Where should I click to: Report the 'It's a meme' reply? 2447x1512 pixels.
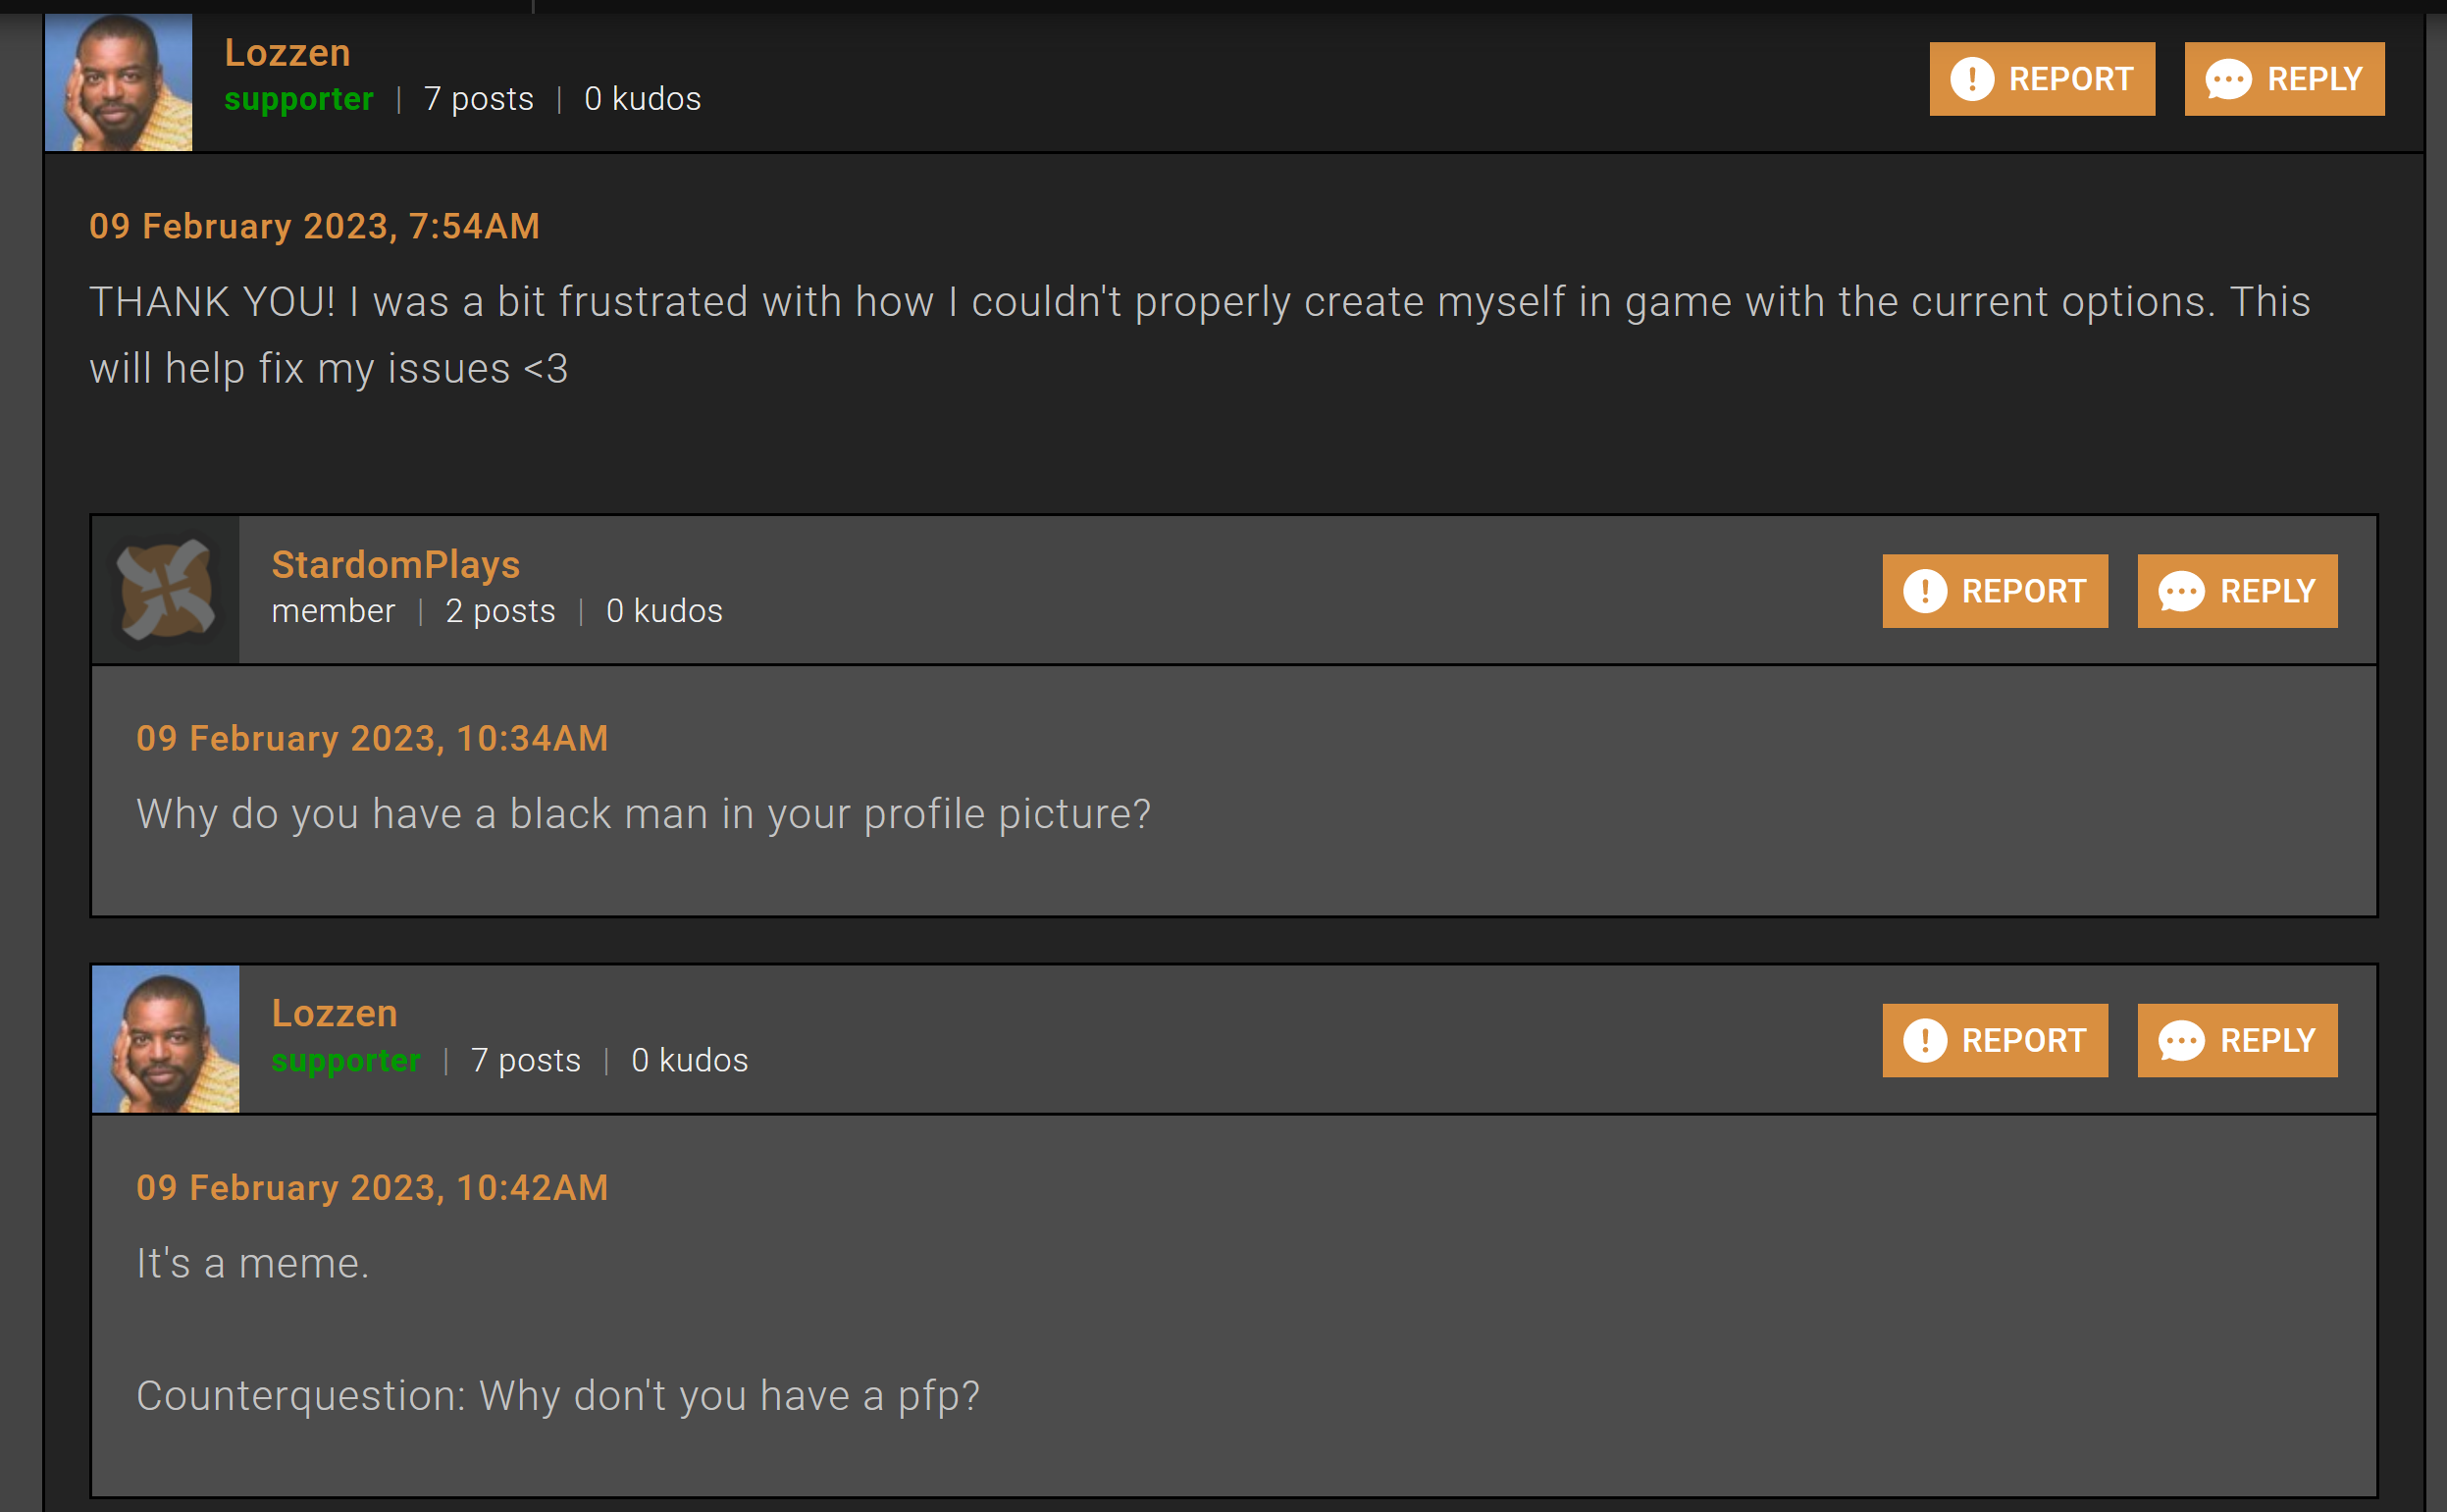[1995, 1040]
